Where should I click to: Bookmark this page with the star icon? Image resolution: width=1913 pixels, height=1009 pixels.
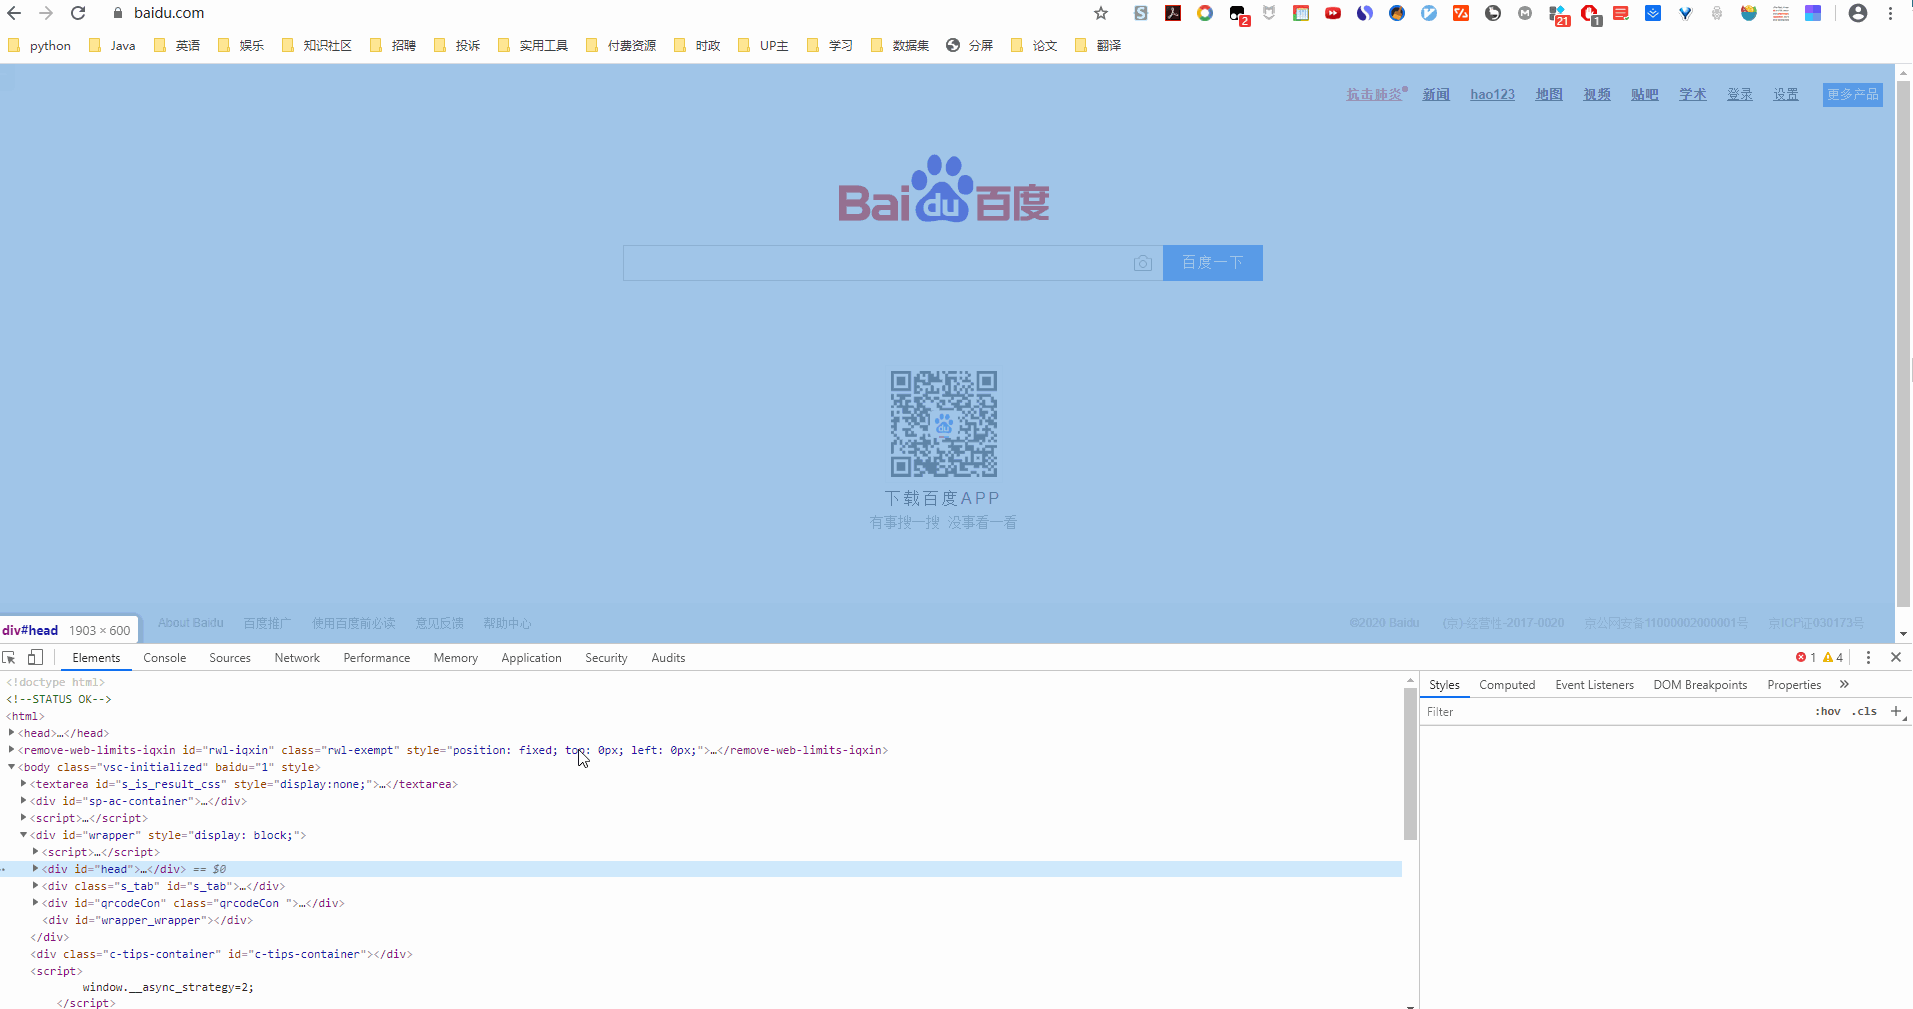pyautogui.click(x=1101, y=13)
